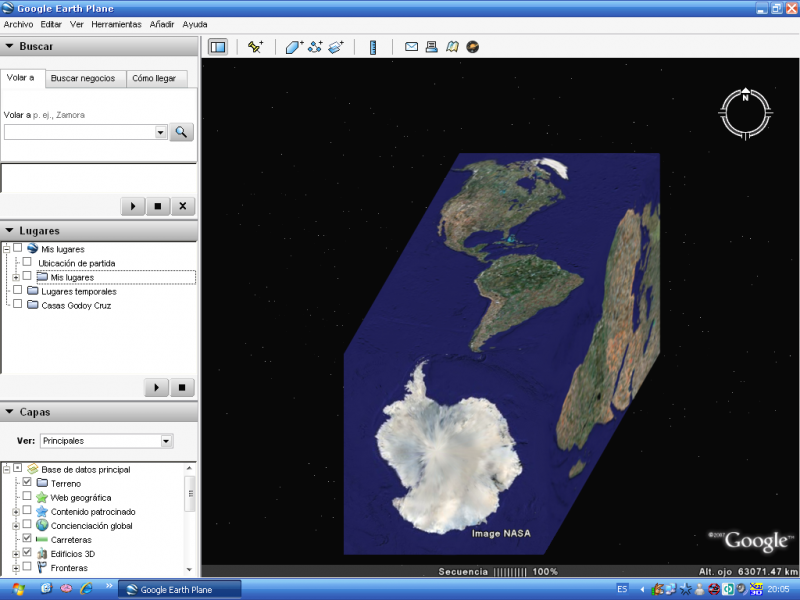The image size is (800, 600).
Task: Click the search magnifier button
Action: [x=181, y=131]
